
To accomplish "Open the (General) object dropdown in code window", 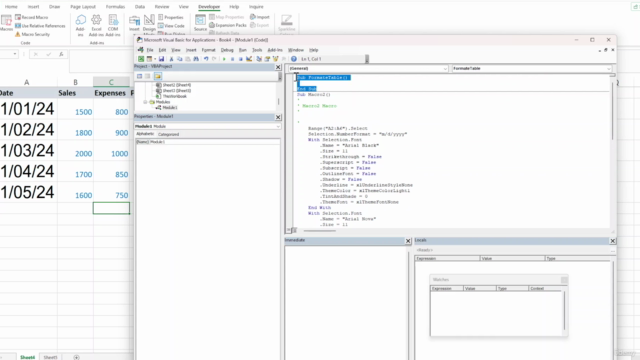I will click(x=445, y=69).
